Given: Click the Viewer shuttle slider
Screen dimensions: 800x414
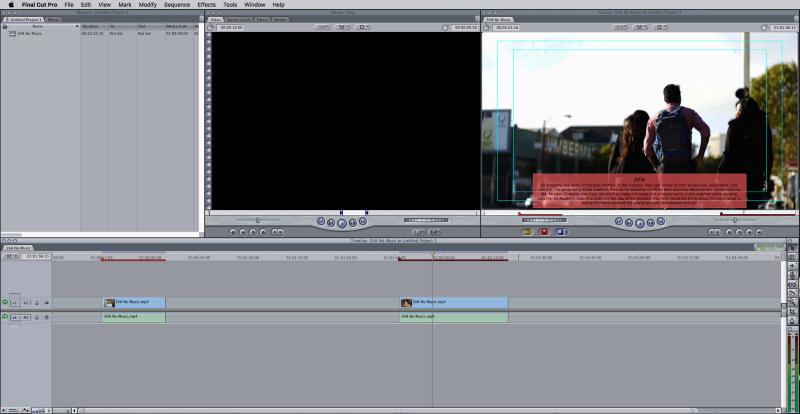Looking at the screenshot, I should [258, 220].
